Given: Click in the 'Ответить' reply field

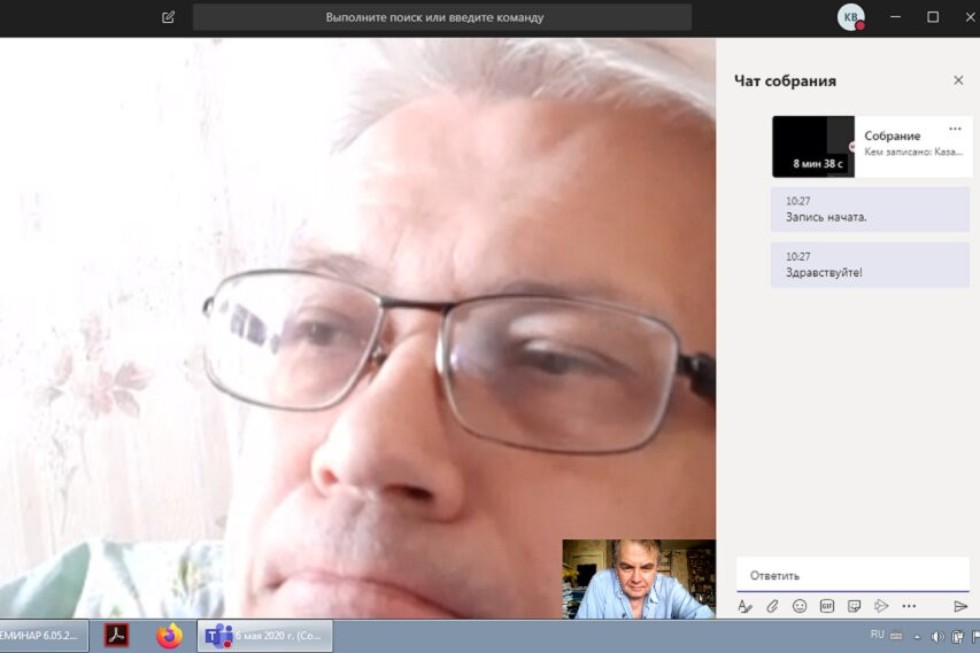Looking at the screenshot, I should click(850, 575).
